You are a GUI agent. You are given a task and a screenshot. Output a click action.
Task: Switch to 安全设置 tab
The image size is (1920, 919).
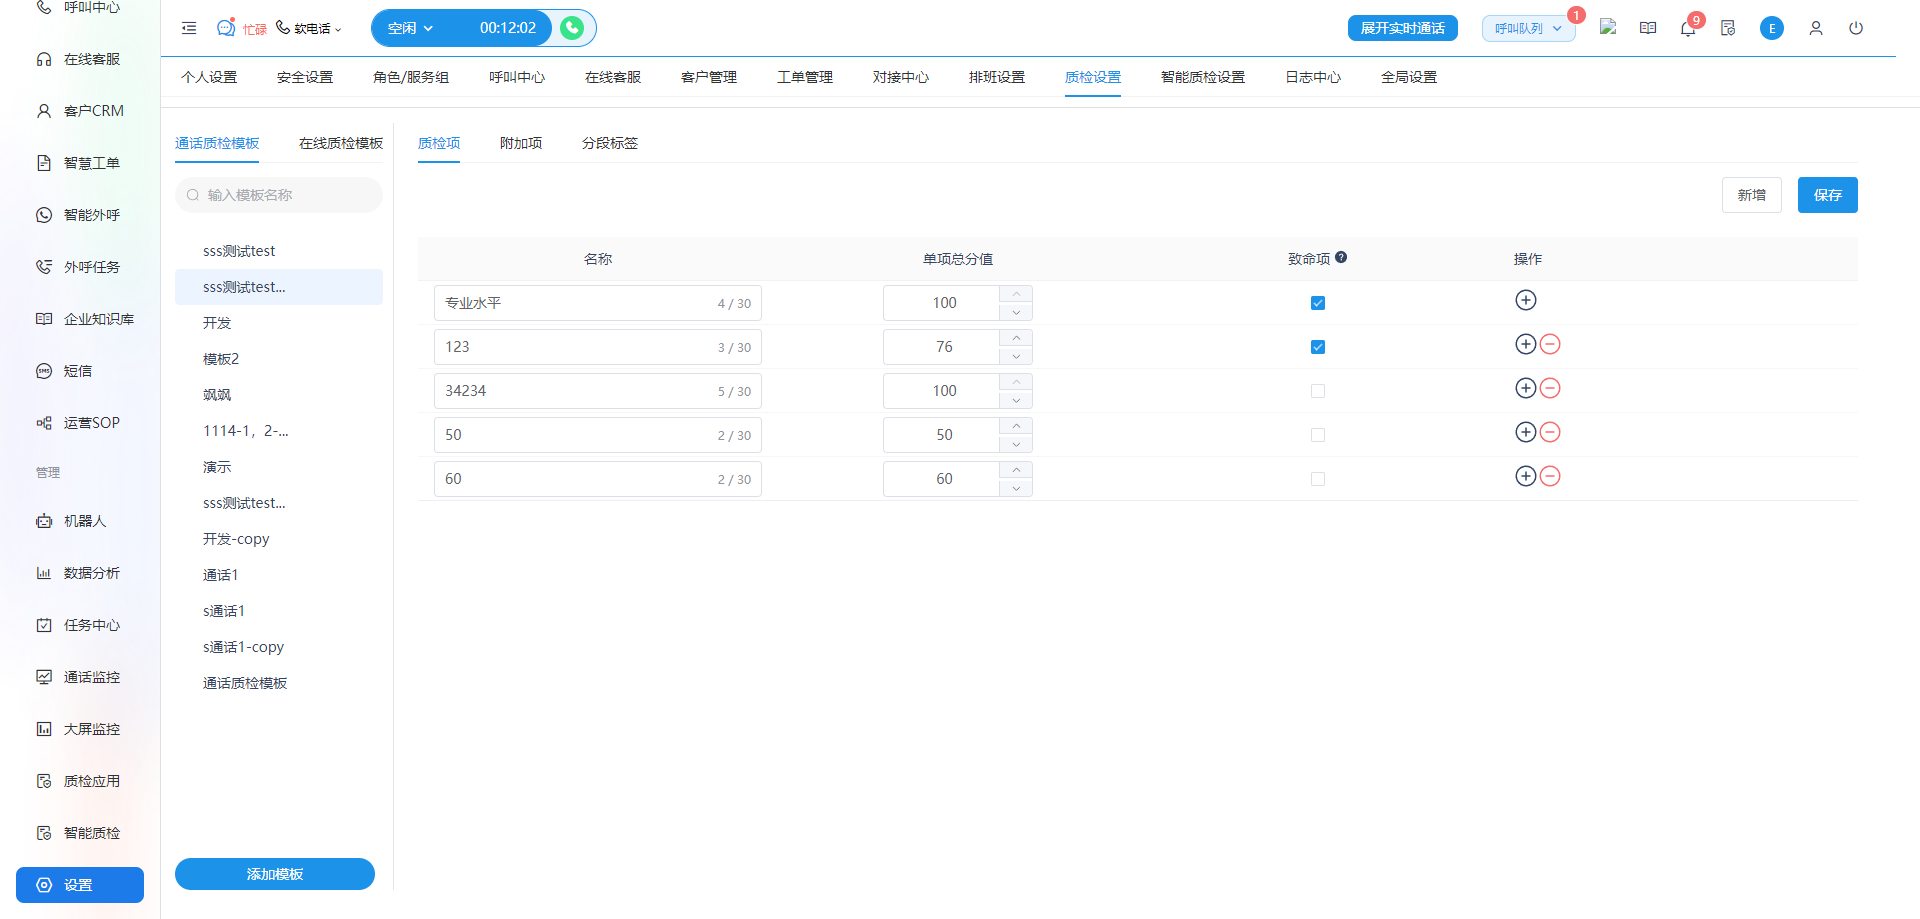pyautogui.click(x=305, y=77)
